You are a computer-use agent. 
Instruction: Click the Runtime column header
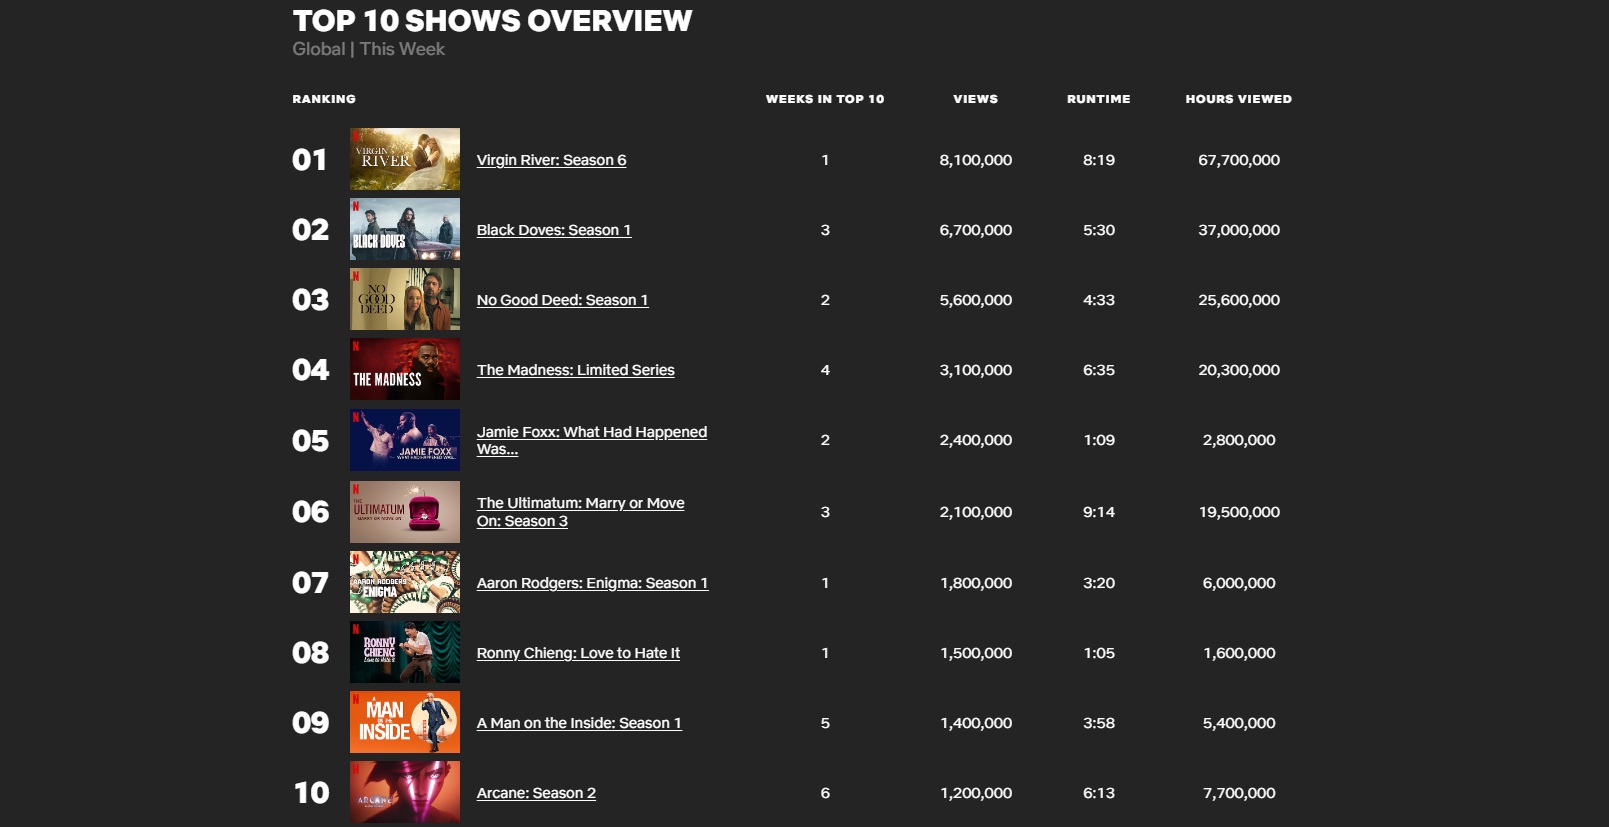pyautogui.click(x=1099, y=99)
